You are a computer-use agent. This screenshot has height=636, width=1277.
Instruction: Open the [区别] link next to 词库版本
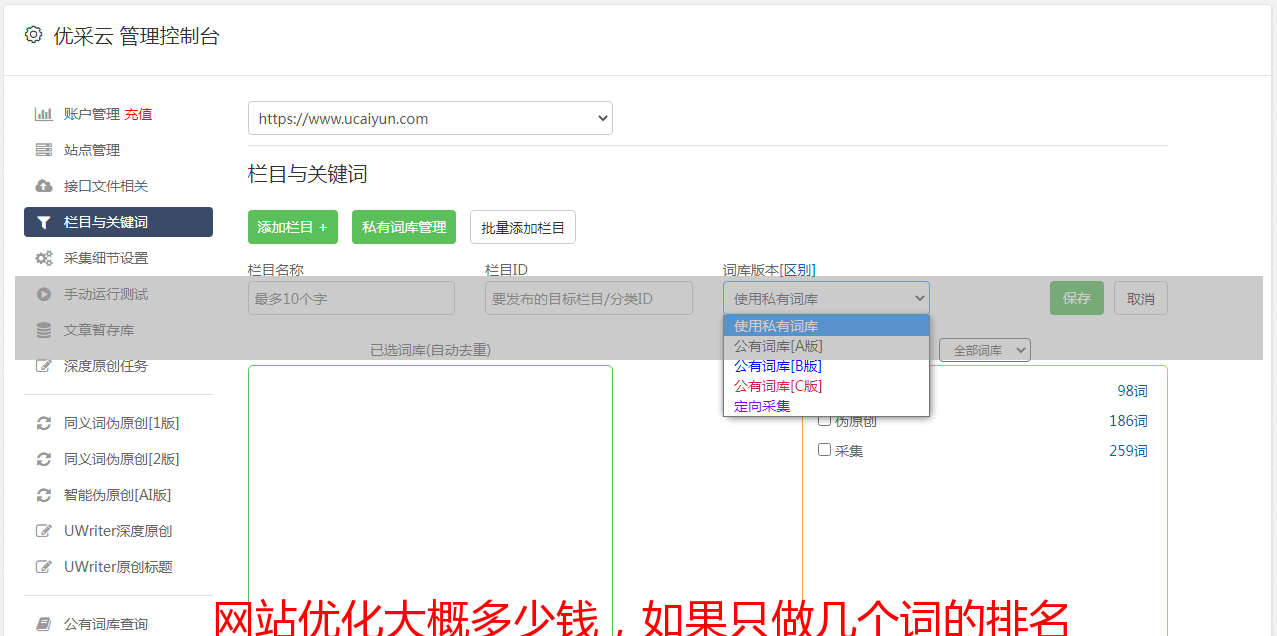coord(797,270)
